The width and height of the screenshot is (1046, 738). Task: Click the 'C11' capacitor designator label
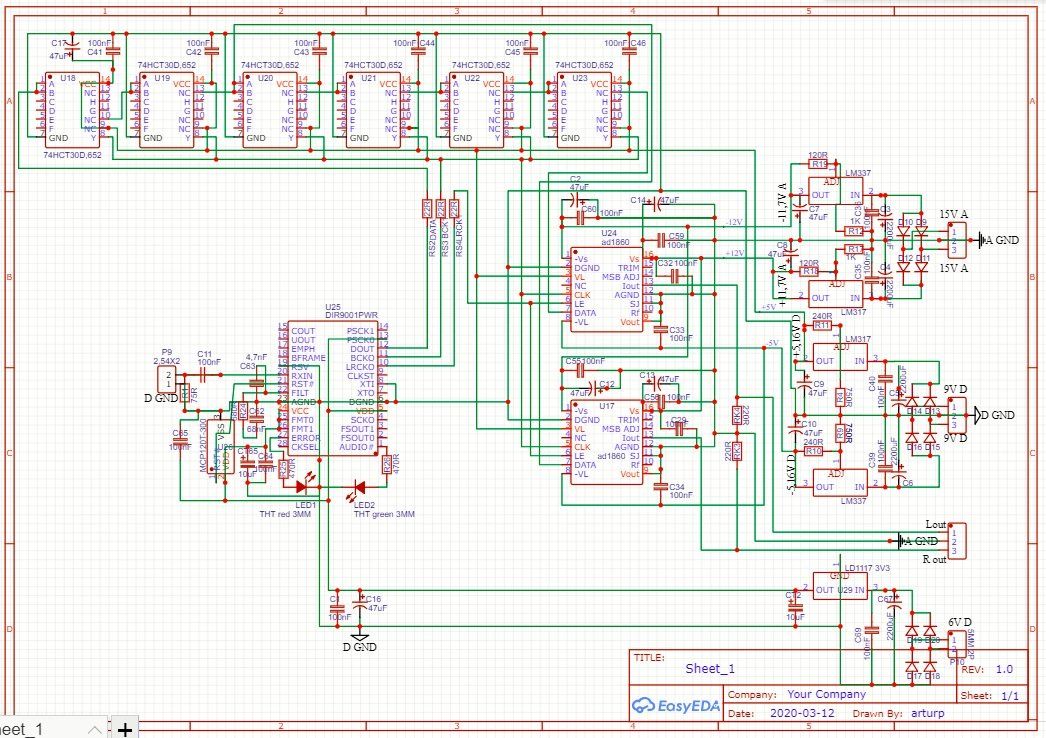pos(204,354)
